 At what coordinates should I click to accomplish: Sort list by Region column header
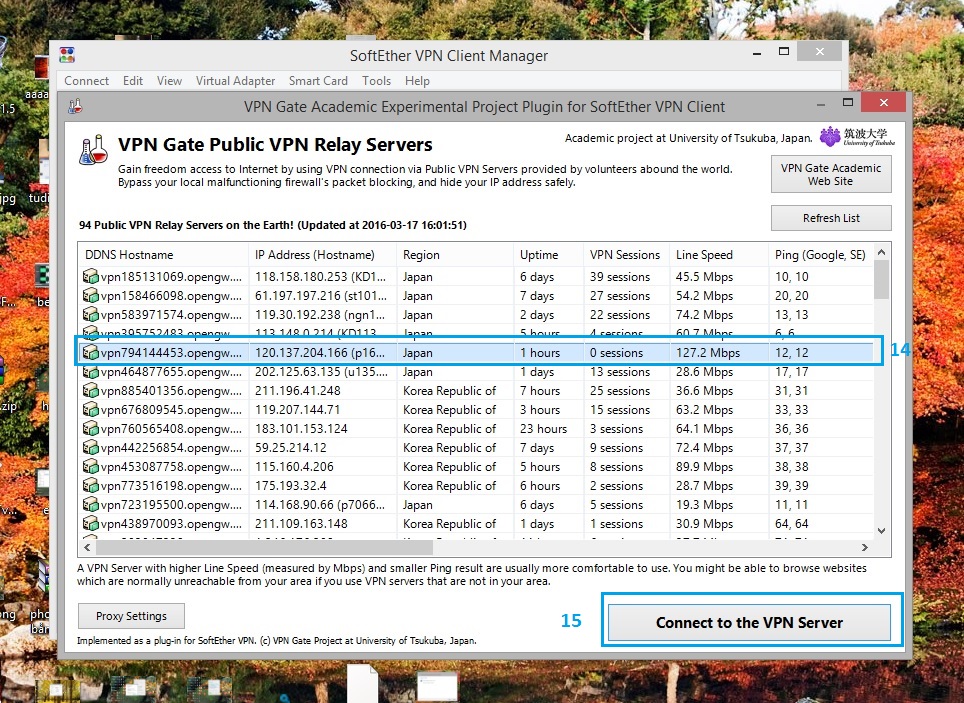pyautogui.click(x=454, y=255)
